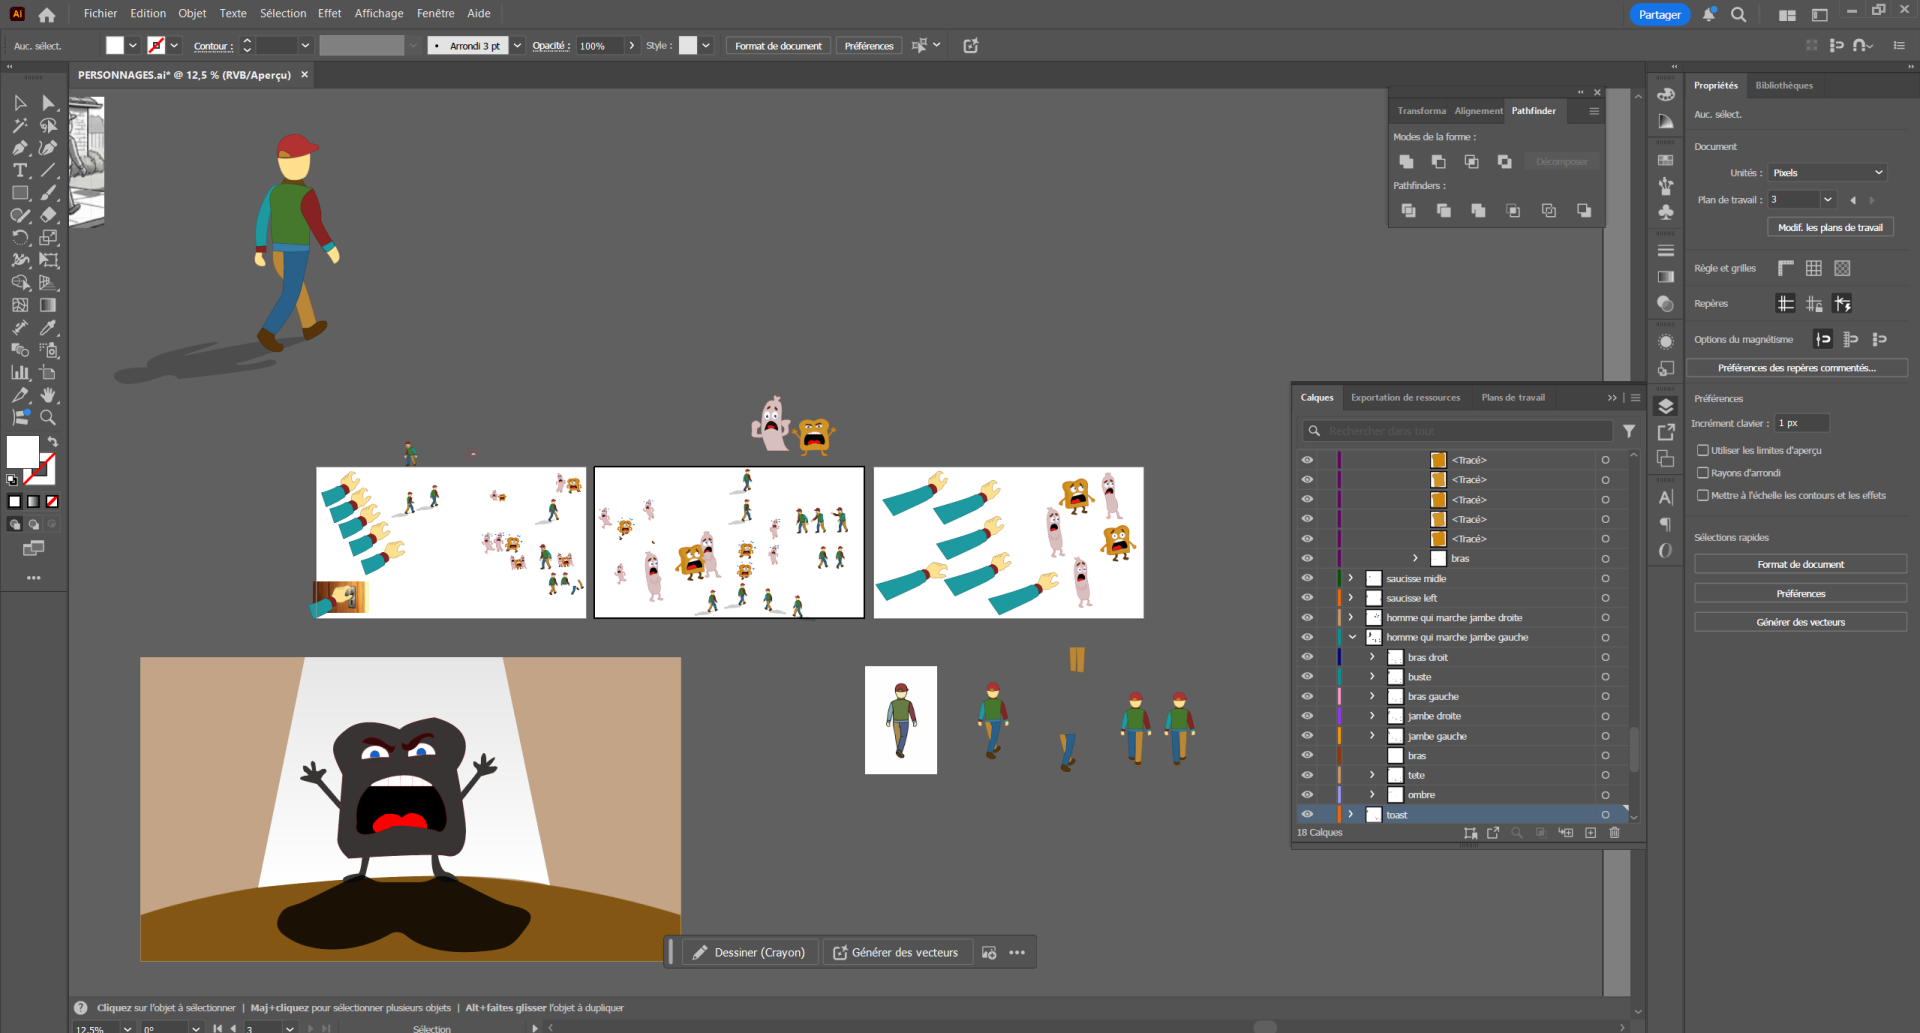Expand the 'jambe droite' sublayer
1920x1033 pixels.
[1372, 716]
